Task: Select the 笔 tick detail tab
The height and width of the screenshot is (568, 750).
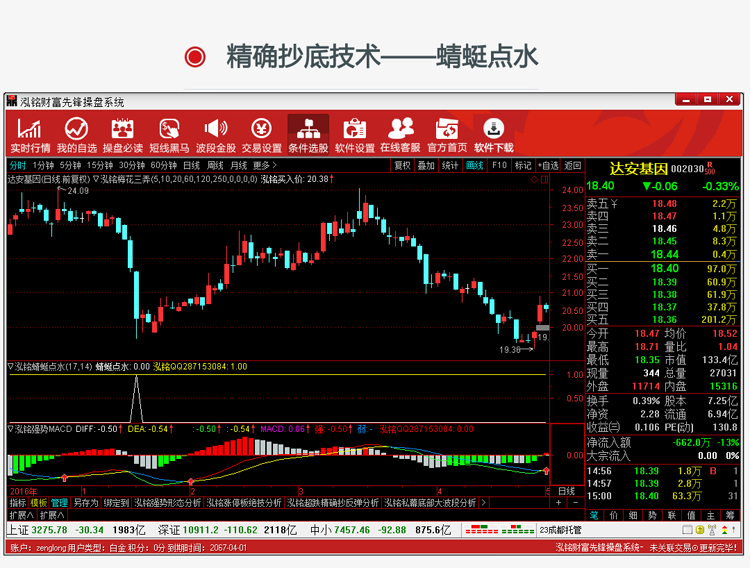Action: (x=594, y=515)
